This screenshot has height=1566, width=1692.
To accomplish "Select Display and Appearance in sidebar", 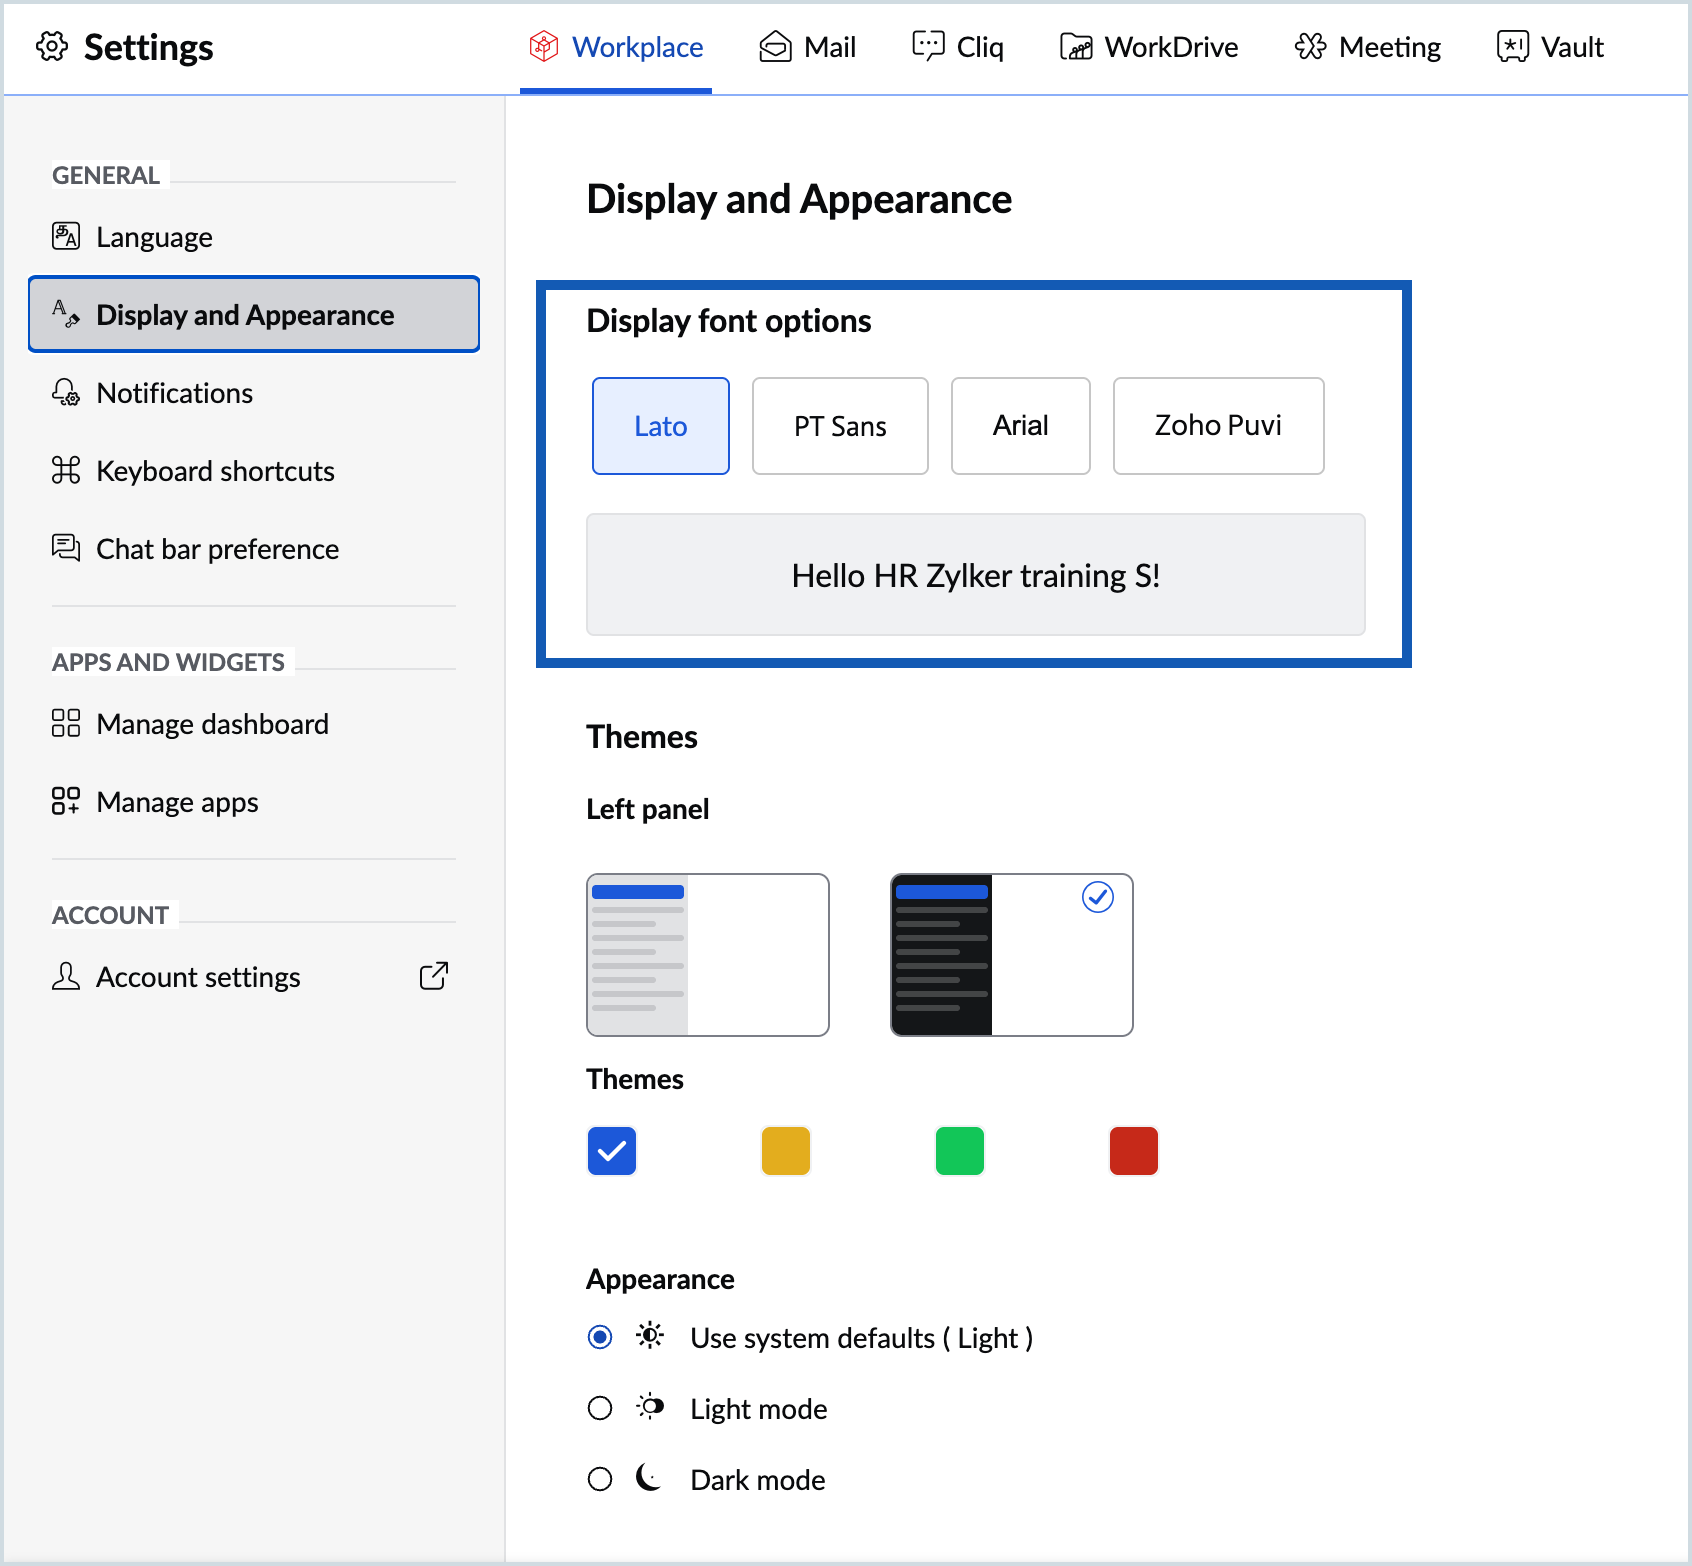I will [254, 314].
